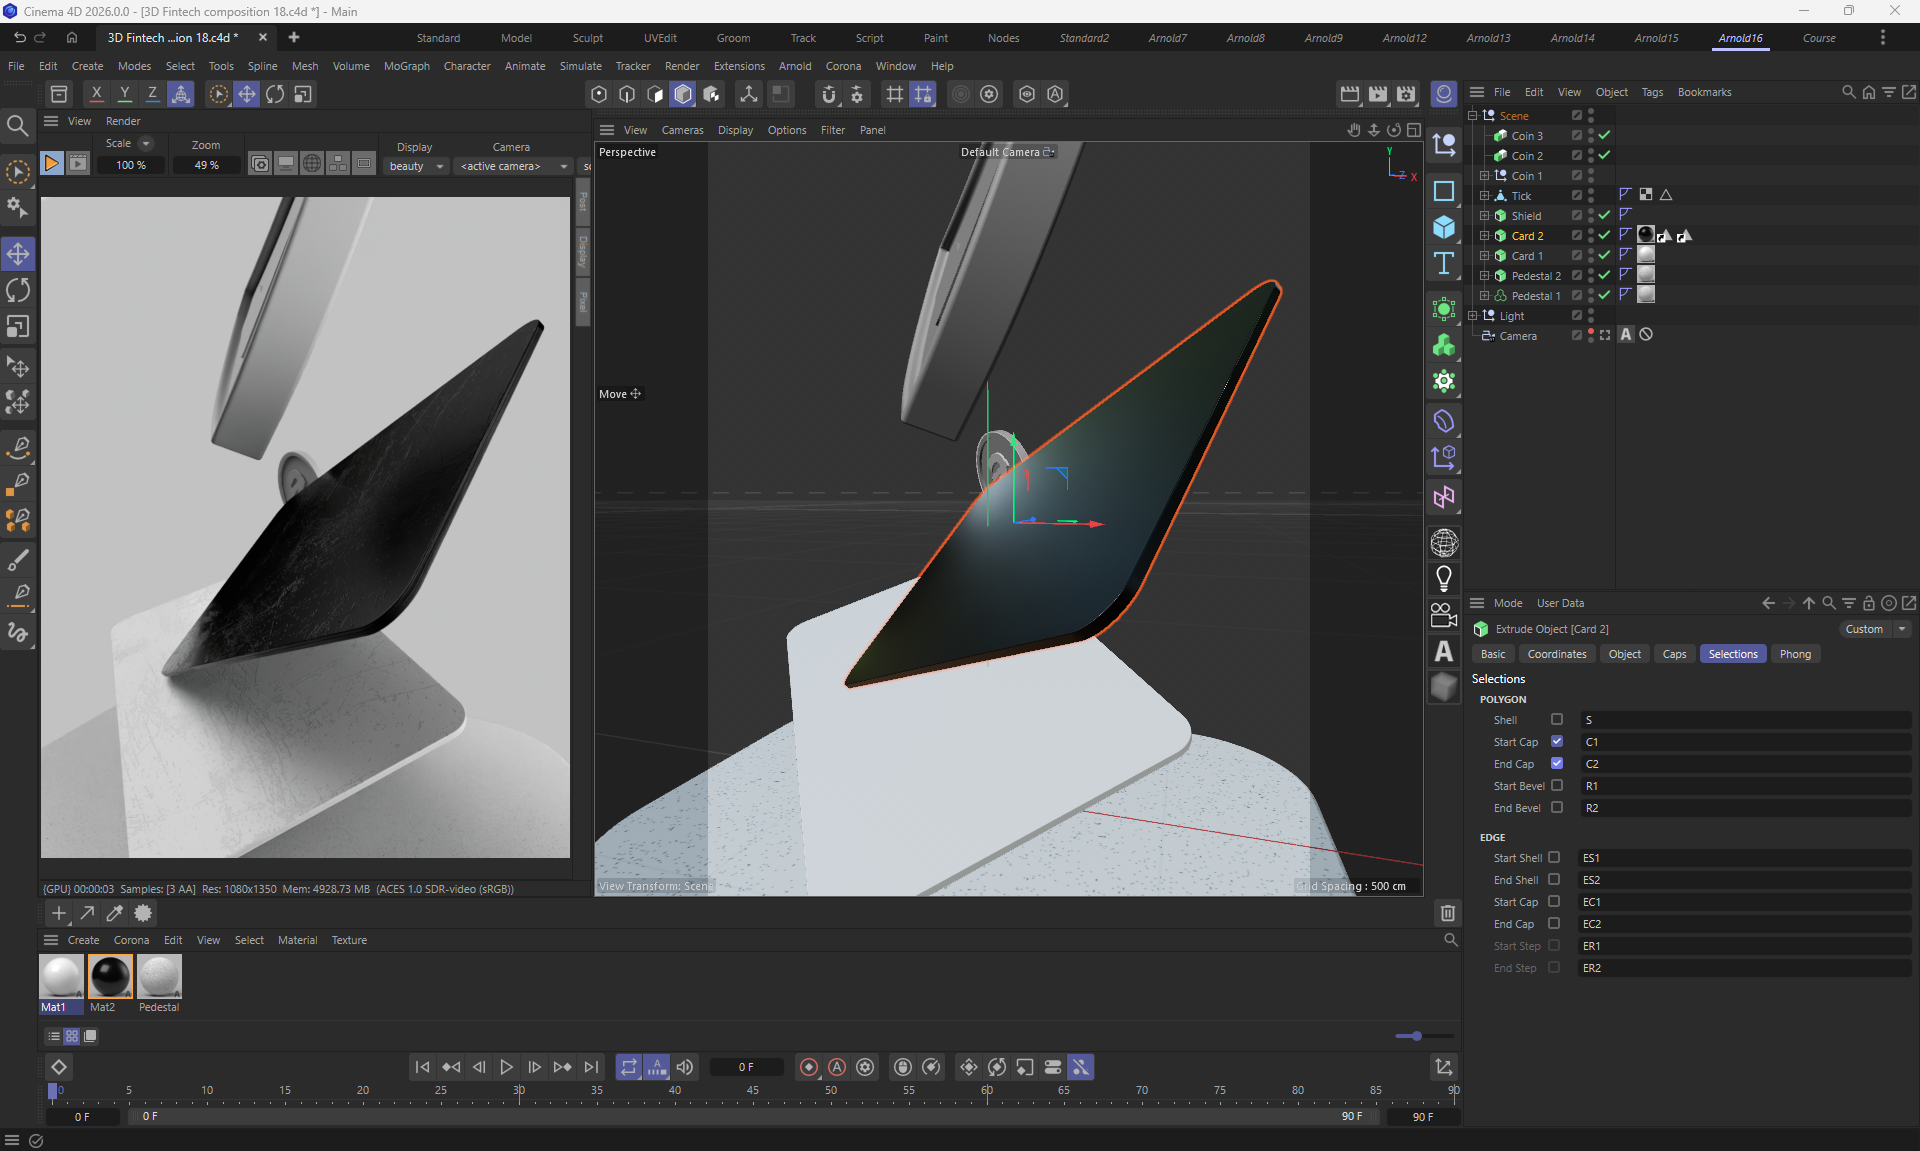This screenshot has height=1151, width=1920.
Task: Select the Mat2 material thumbnail
Action: coord(110,977)
